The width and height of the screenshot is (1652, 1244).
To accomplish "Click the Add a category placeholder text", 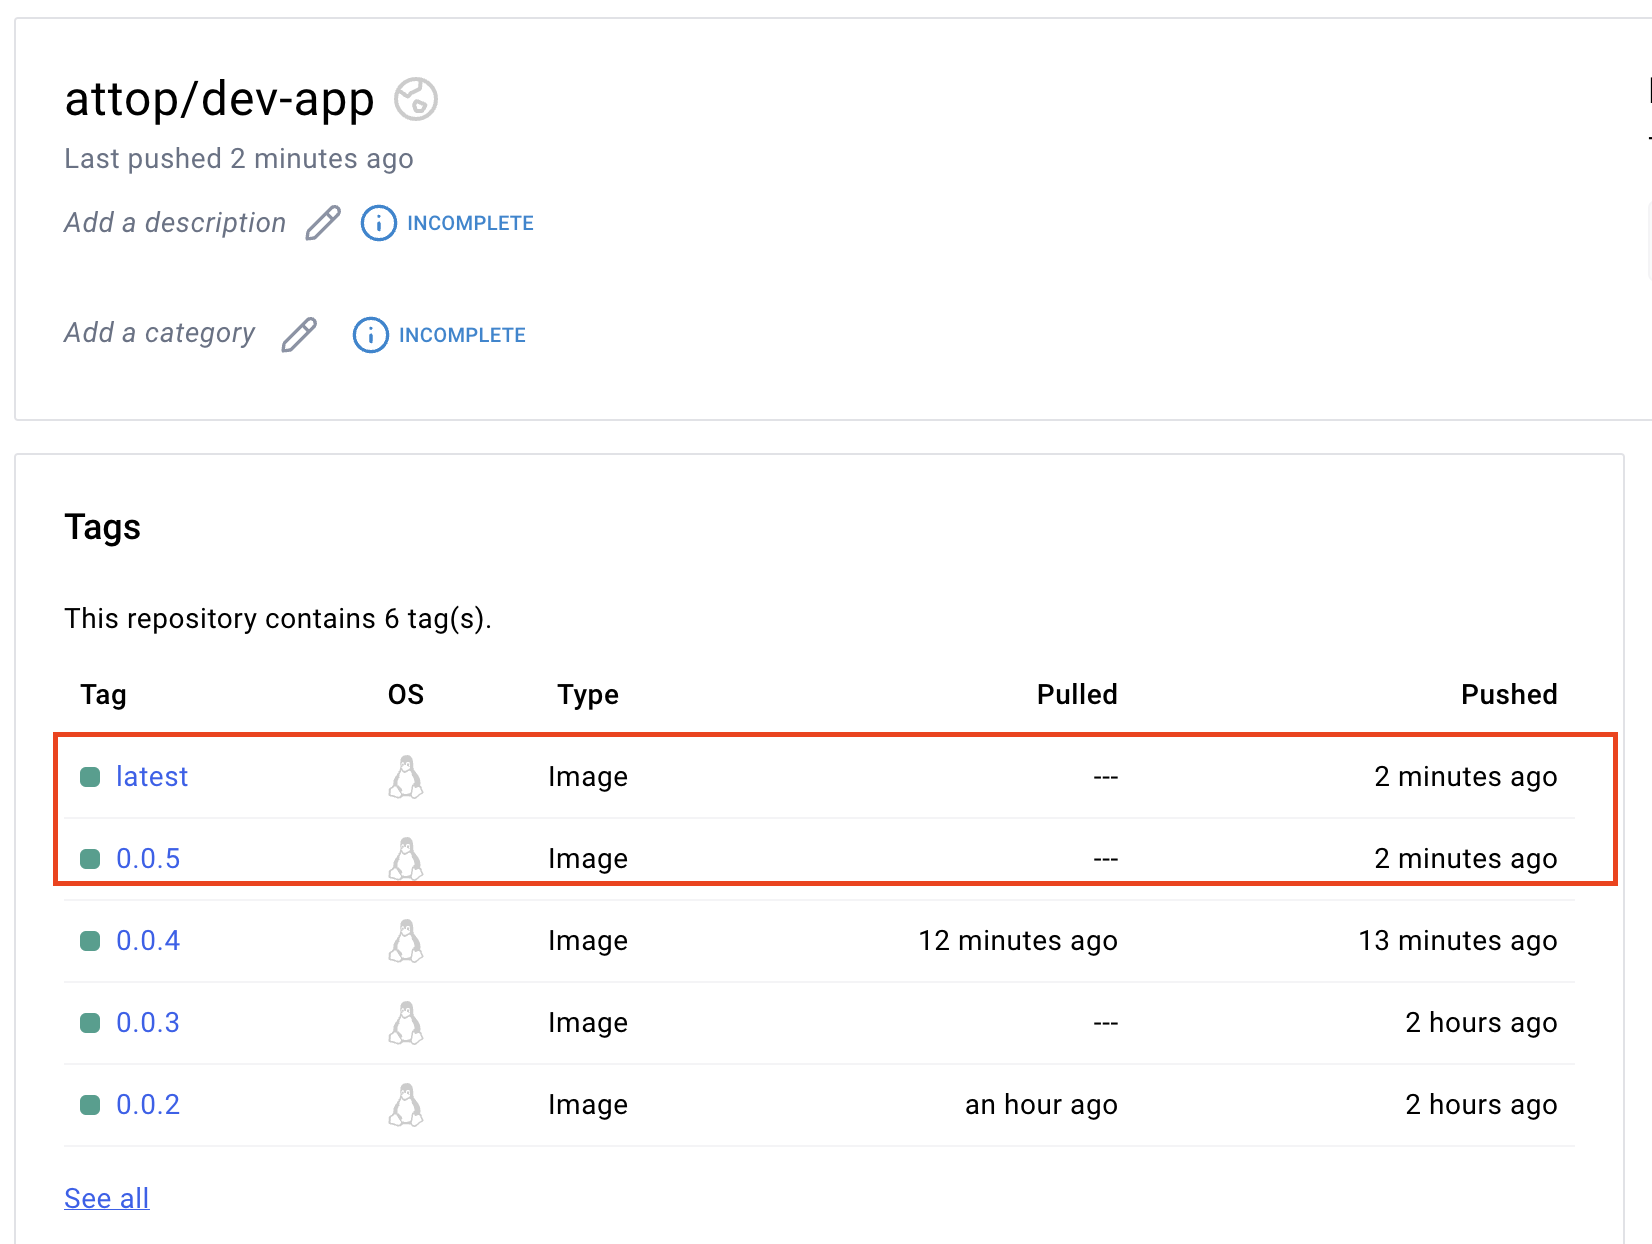I will [x=160, y=333].
